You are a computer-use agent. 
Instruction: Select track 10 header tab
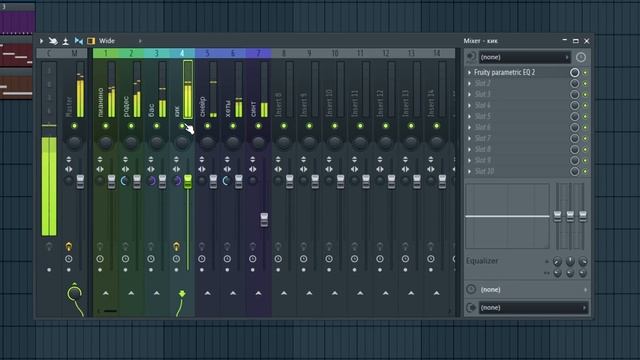(x=335, y=53)
